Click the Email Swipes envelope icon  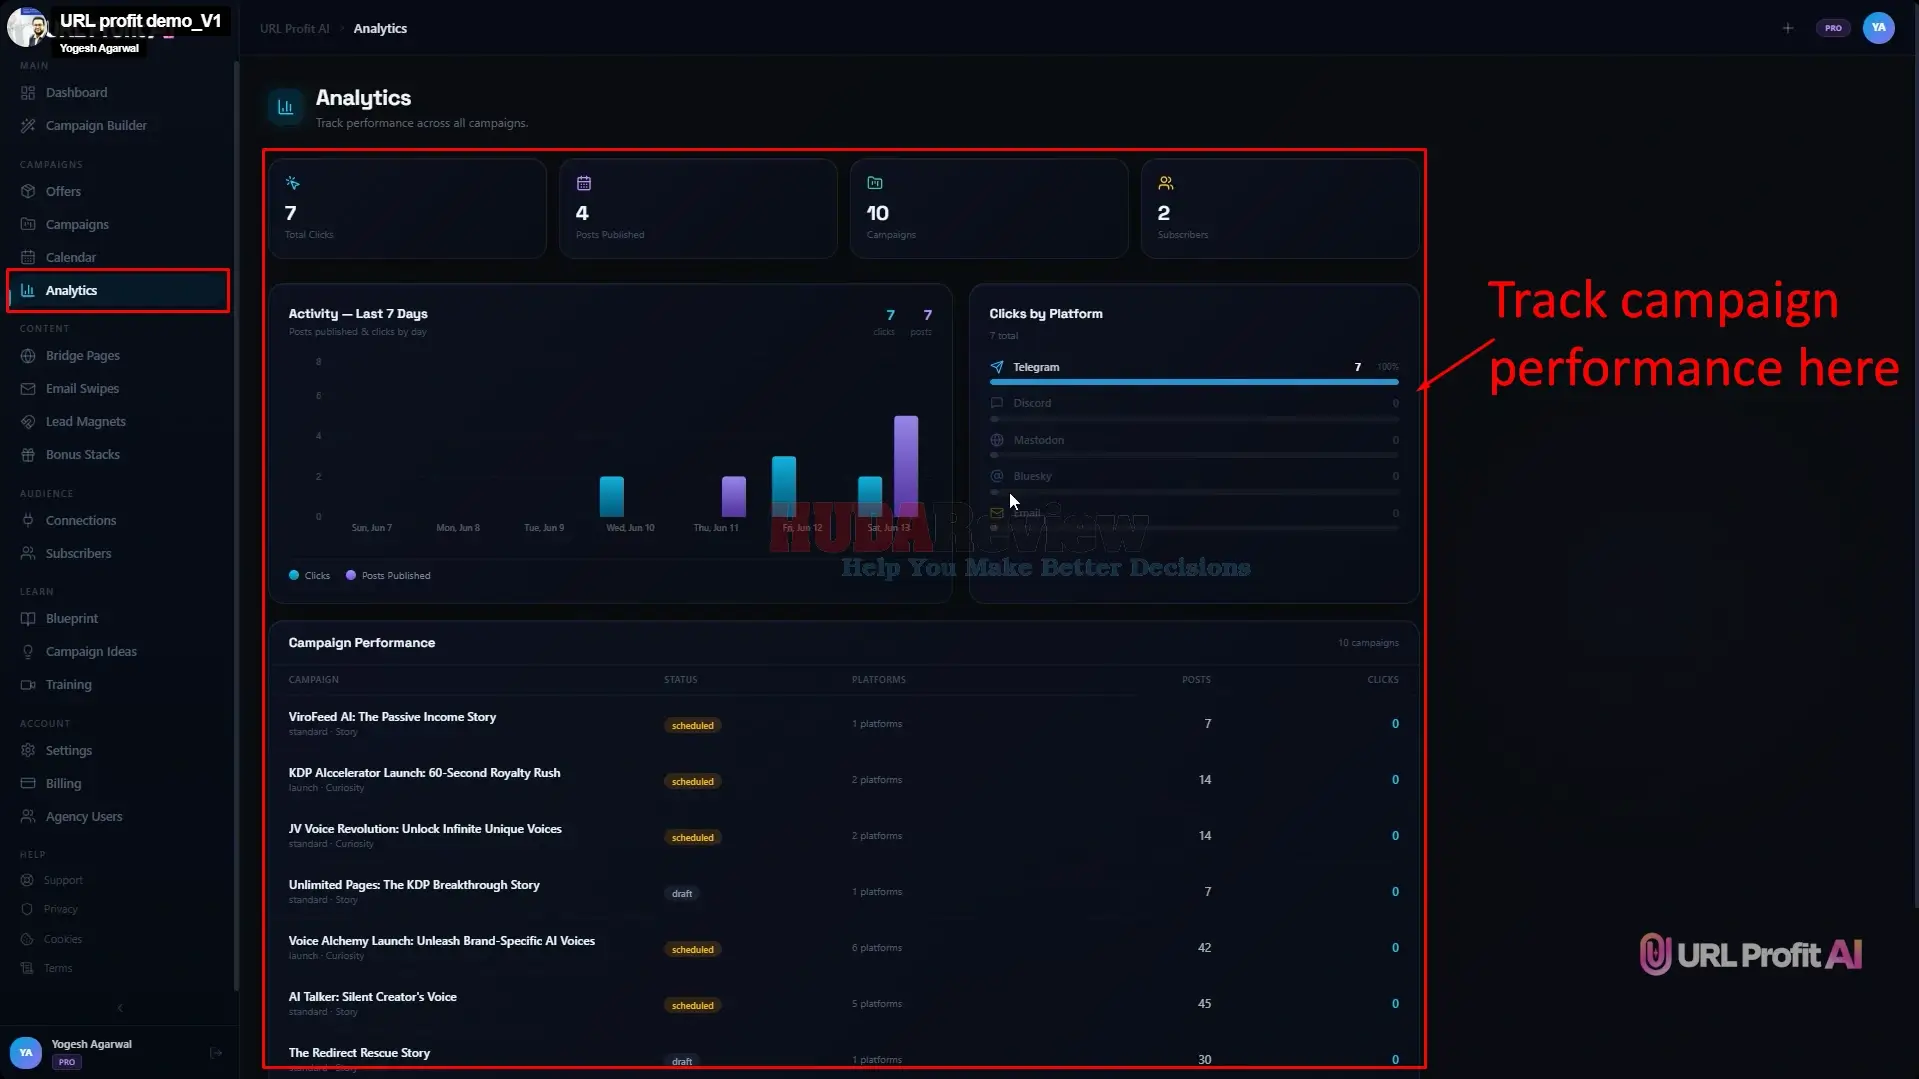28,389
